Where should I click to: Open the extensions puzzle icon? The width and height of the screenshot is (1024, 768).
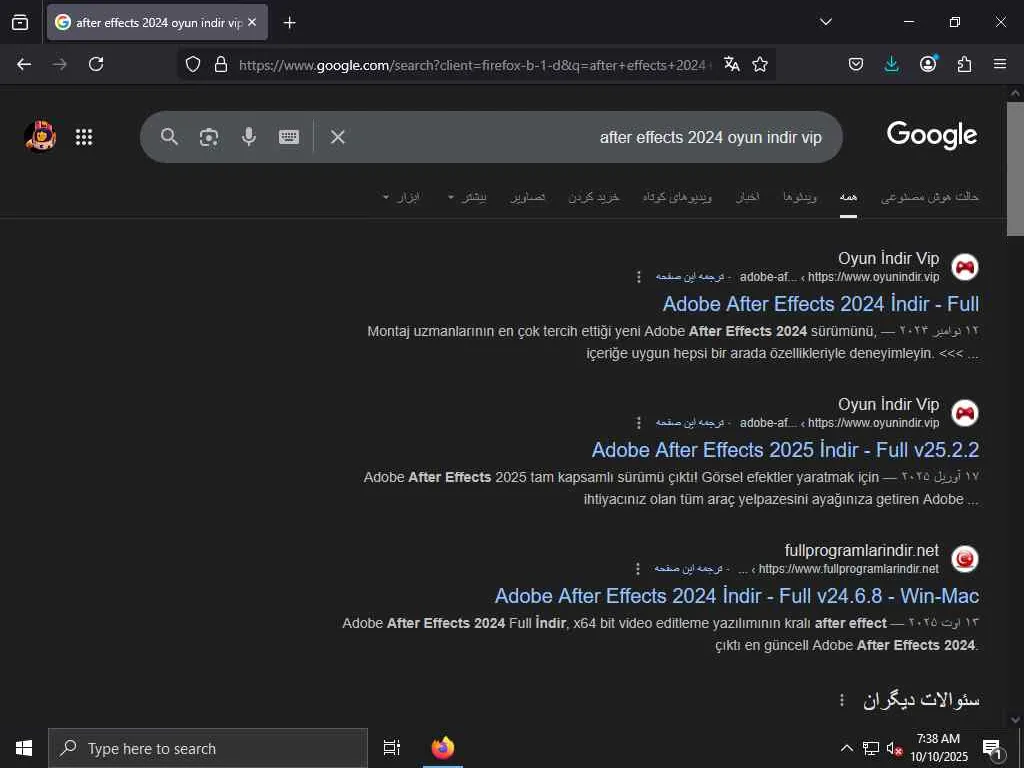(964, 64)
